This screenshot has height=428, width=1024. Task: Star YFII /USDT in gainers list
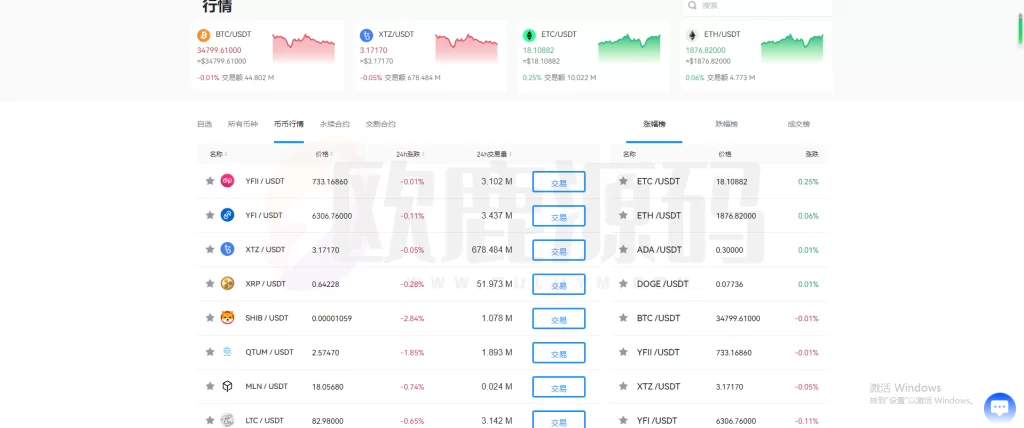(623, 352)
